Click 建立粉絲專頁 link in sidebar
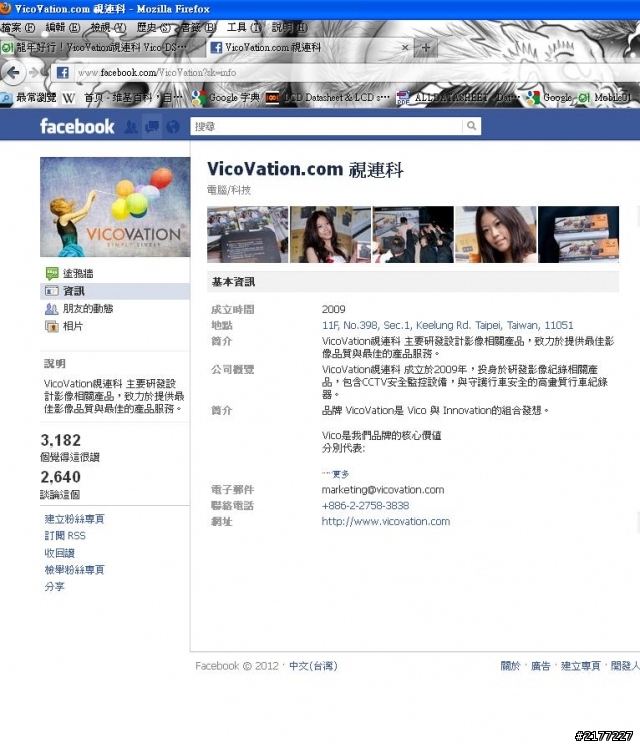Image resolution: width=640 pixels, height=744 pixels. (74, 519)
